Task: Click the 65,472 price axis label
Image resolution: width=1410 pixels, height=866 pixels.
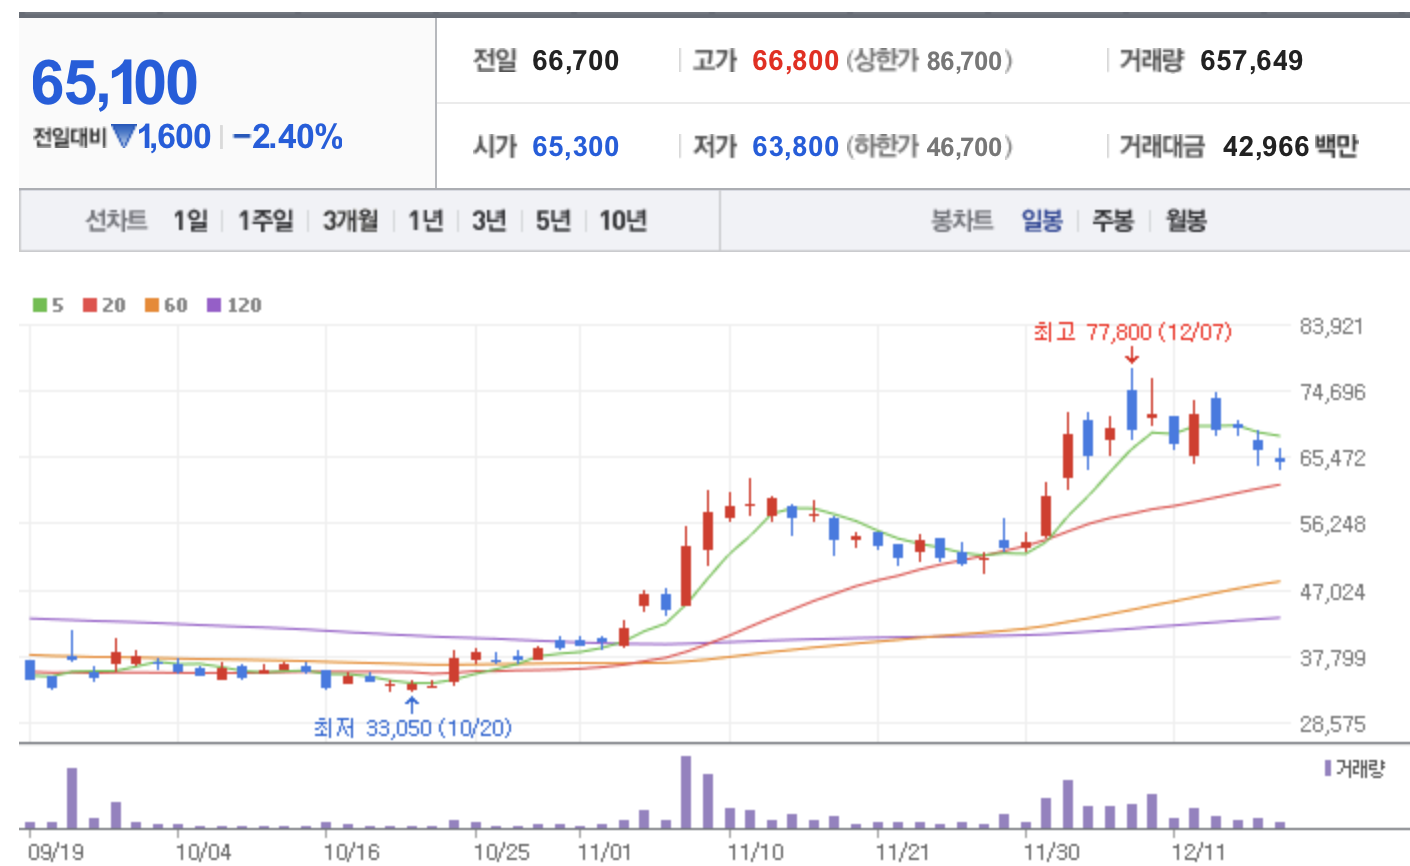Action: click(1332, 458)
